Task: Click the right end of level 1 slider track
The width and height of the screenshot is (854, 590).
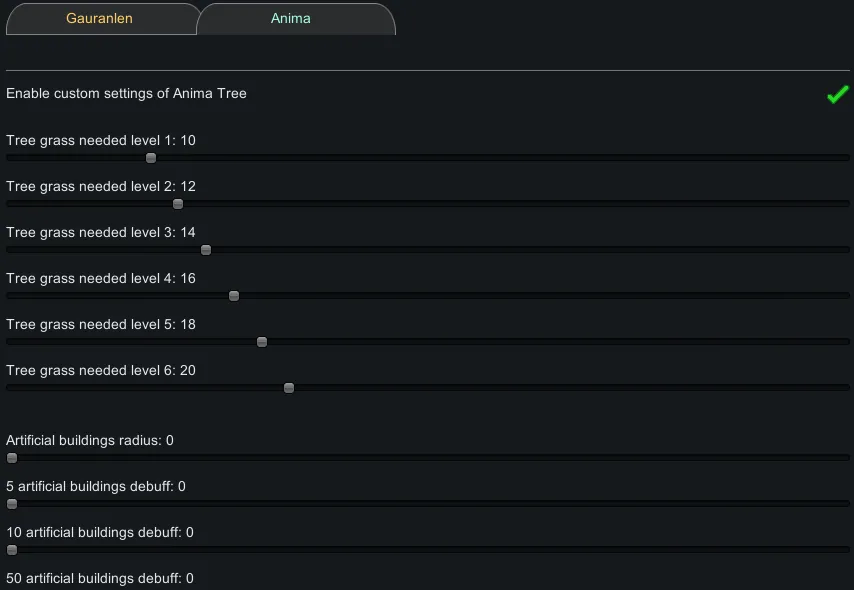Action: (x=843, y=158)
